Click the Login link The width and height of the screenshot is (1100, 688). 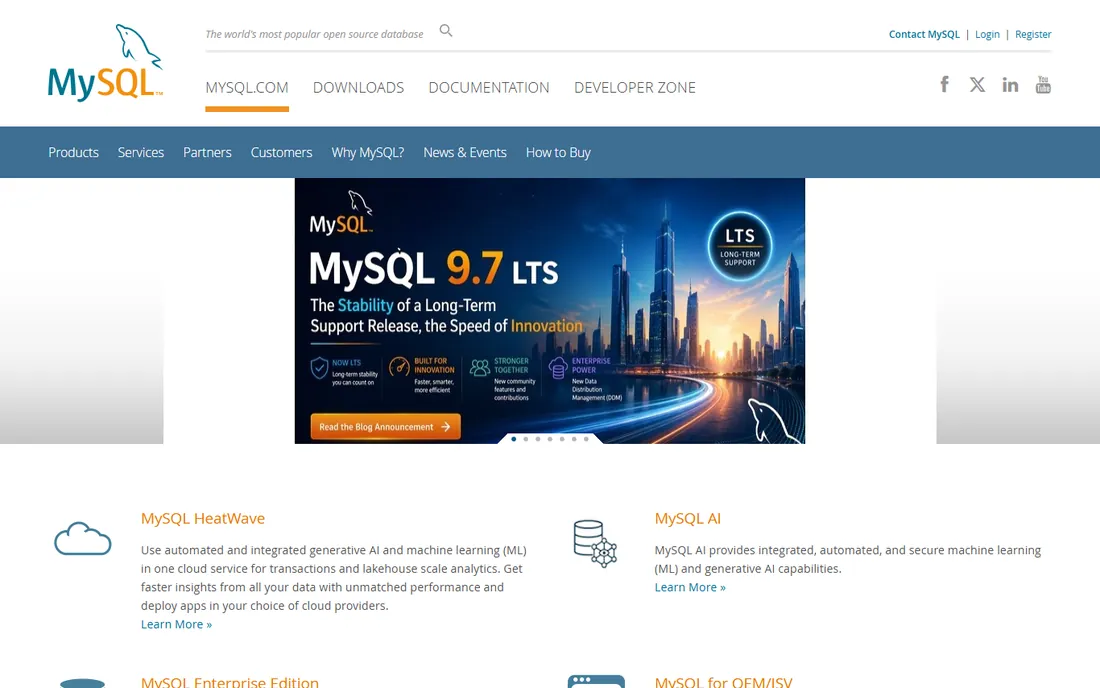pos(987,34)
